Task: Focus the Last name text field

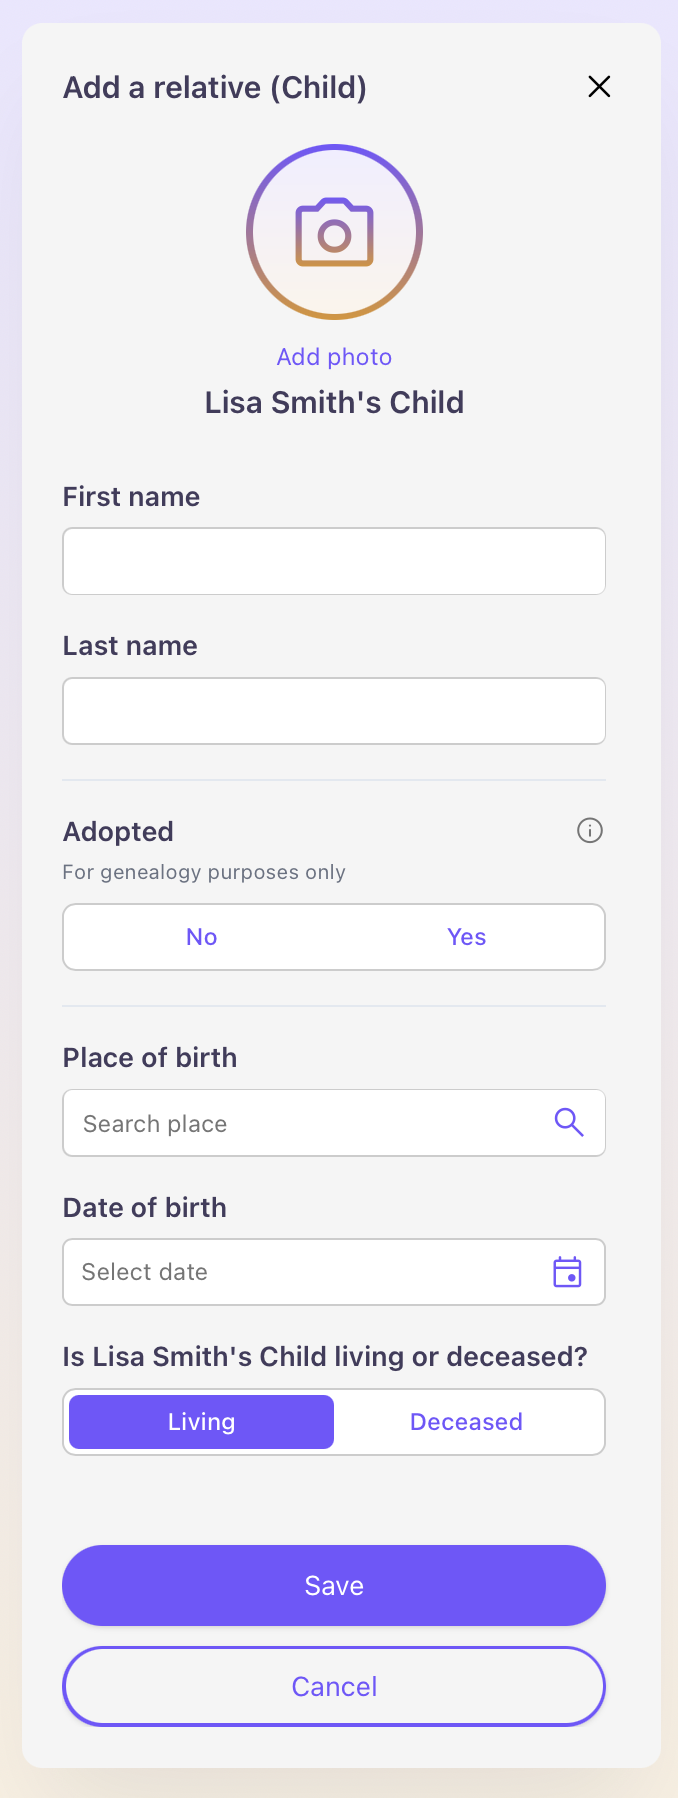Action: click(334, 711)
